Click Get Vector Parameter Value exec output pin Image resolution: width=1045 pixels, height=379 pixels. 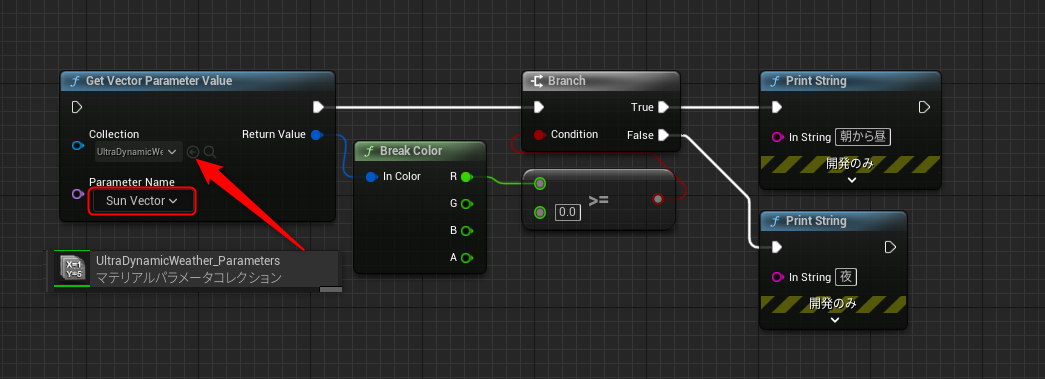319,107
